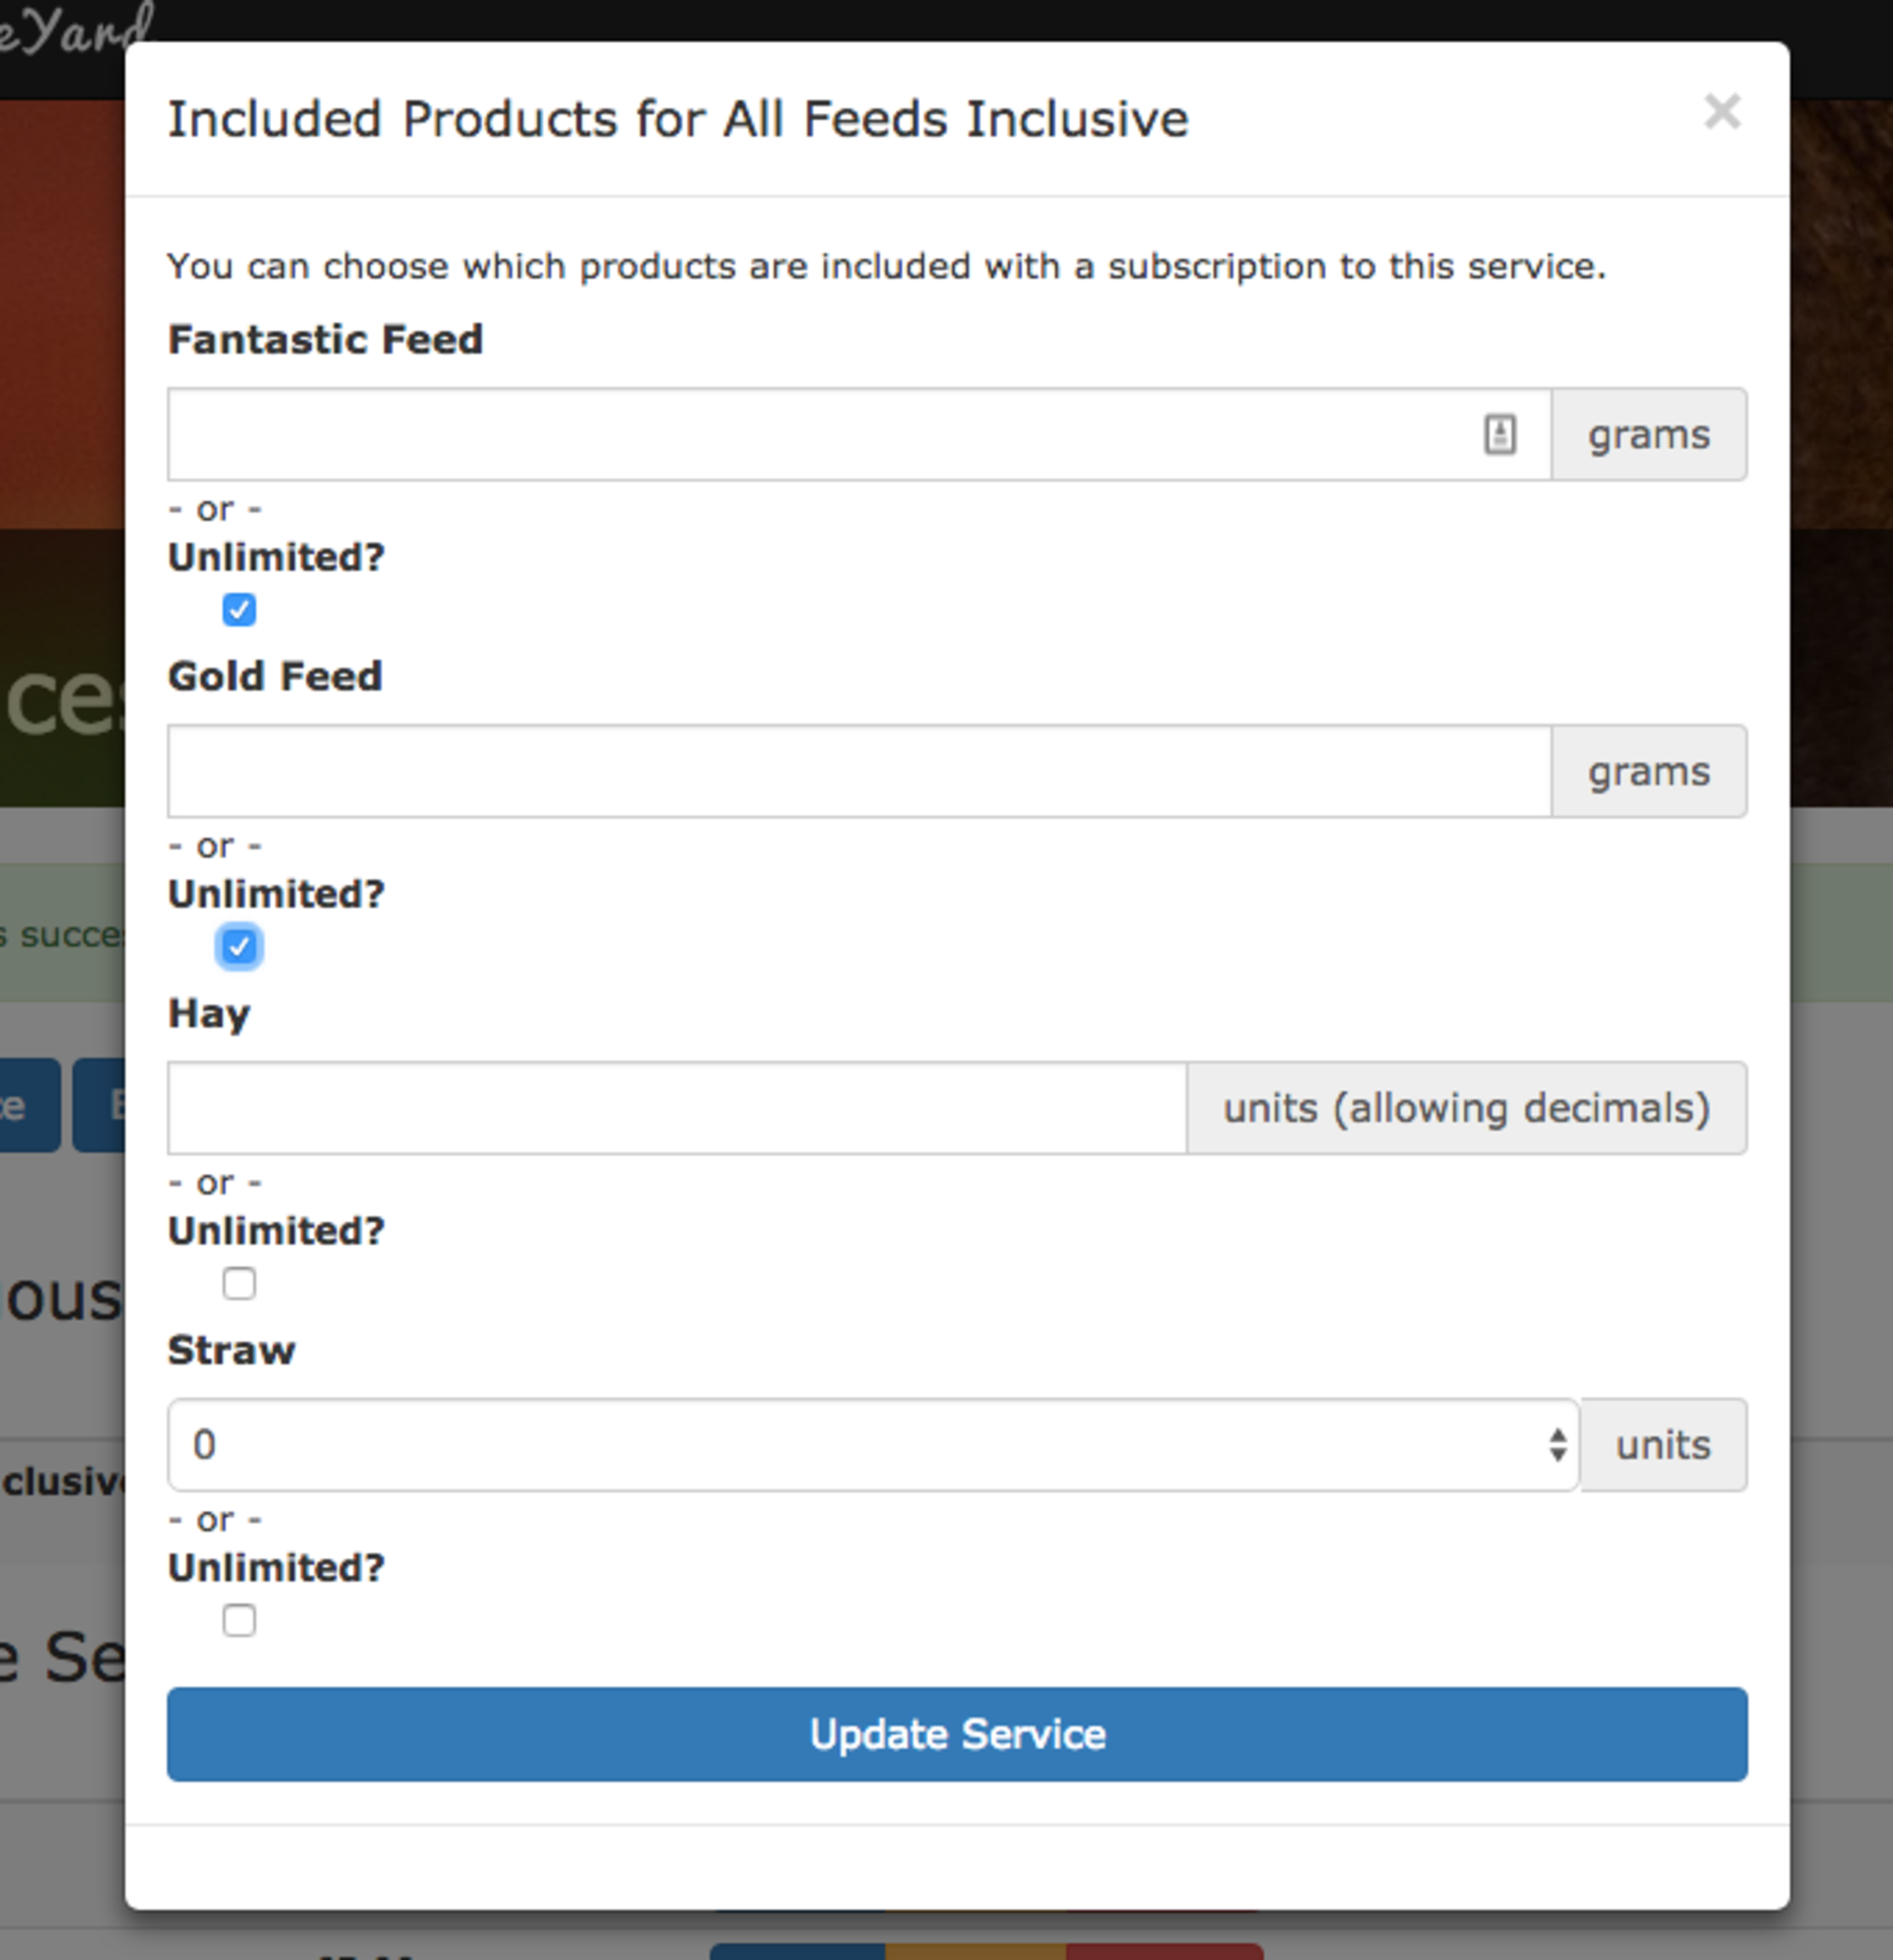This screenshot has height=1960, width=1893.
Task: Click the Straw units stepper arrows
Action: [x=1557, y=1445]
